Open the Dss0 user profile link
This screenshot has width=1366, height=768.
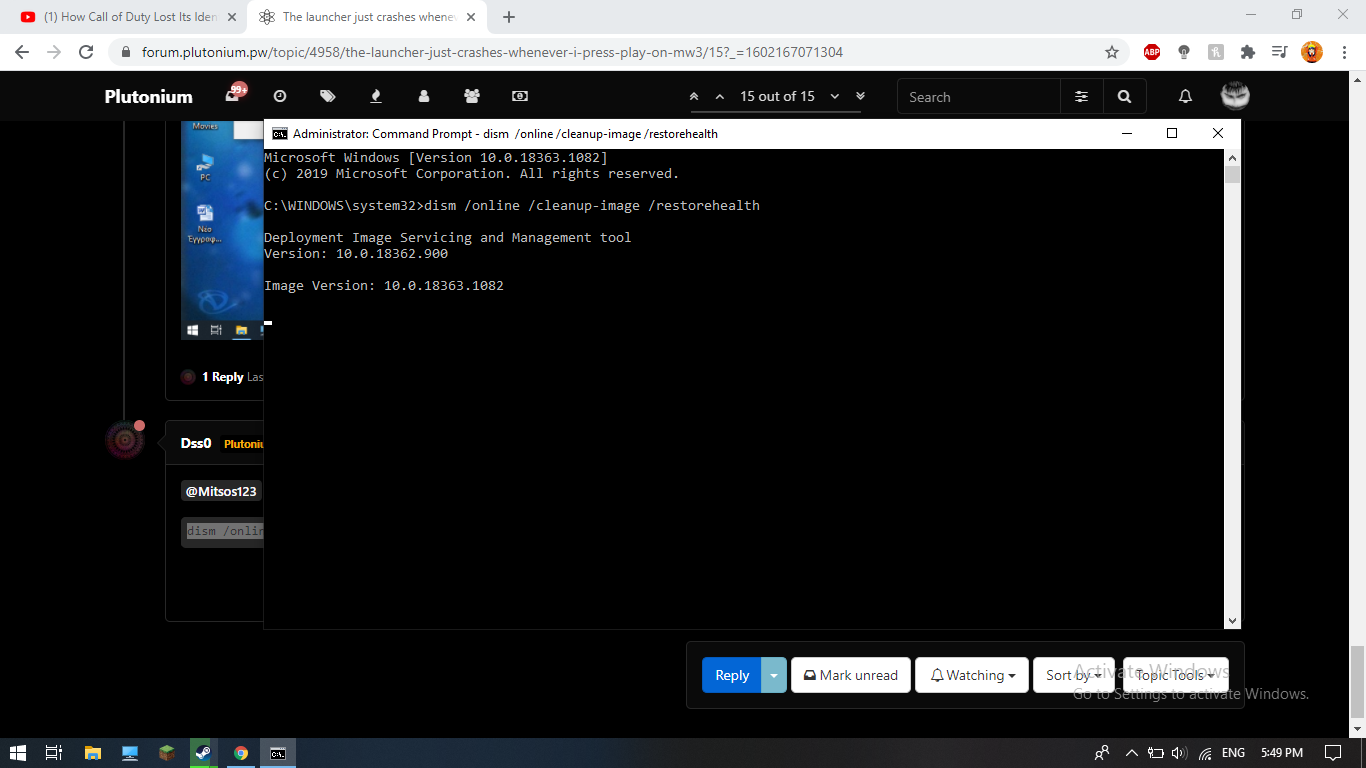pyautogui.click(x=196, y=443)
